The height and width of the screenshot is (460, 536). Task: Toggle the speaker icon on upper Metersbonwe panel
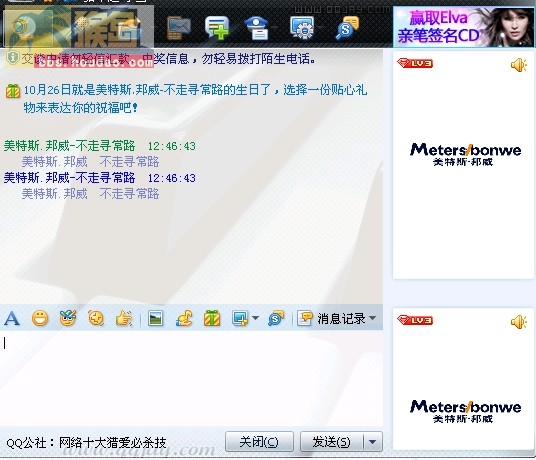coord(519,65)
